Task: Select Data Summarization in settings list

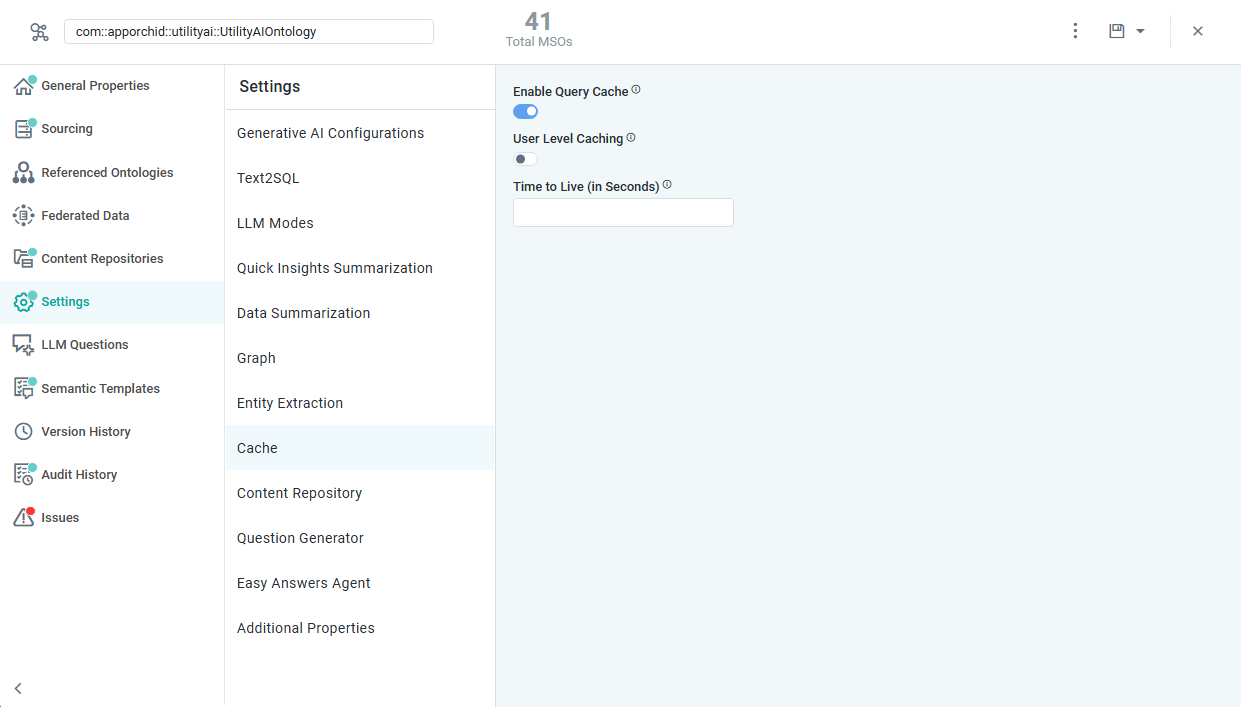Action: [360, 313]
